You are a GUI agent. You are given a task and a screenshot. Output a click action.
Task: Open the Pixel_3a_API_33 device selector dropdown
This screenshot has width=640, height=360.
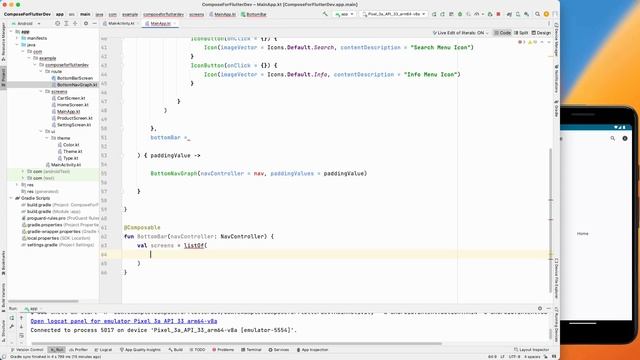point(394,14)
